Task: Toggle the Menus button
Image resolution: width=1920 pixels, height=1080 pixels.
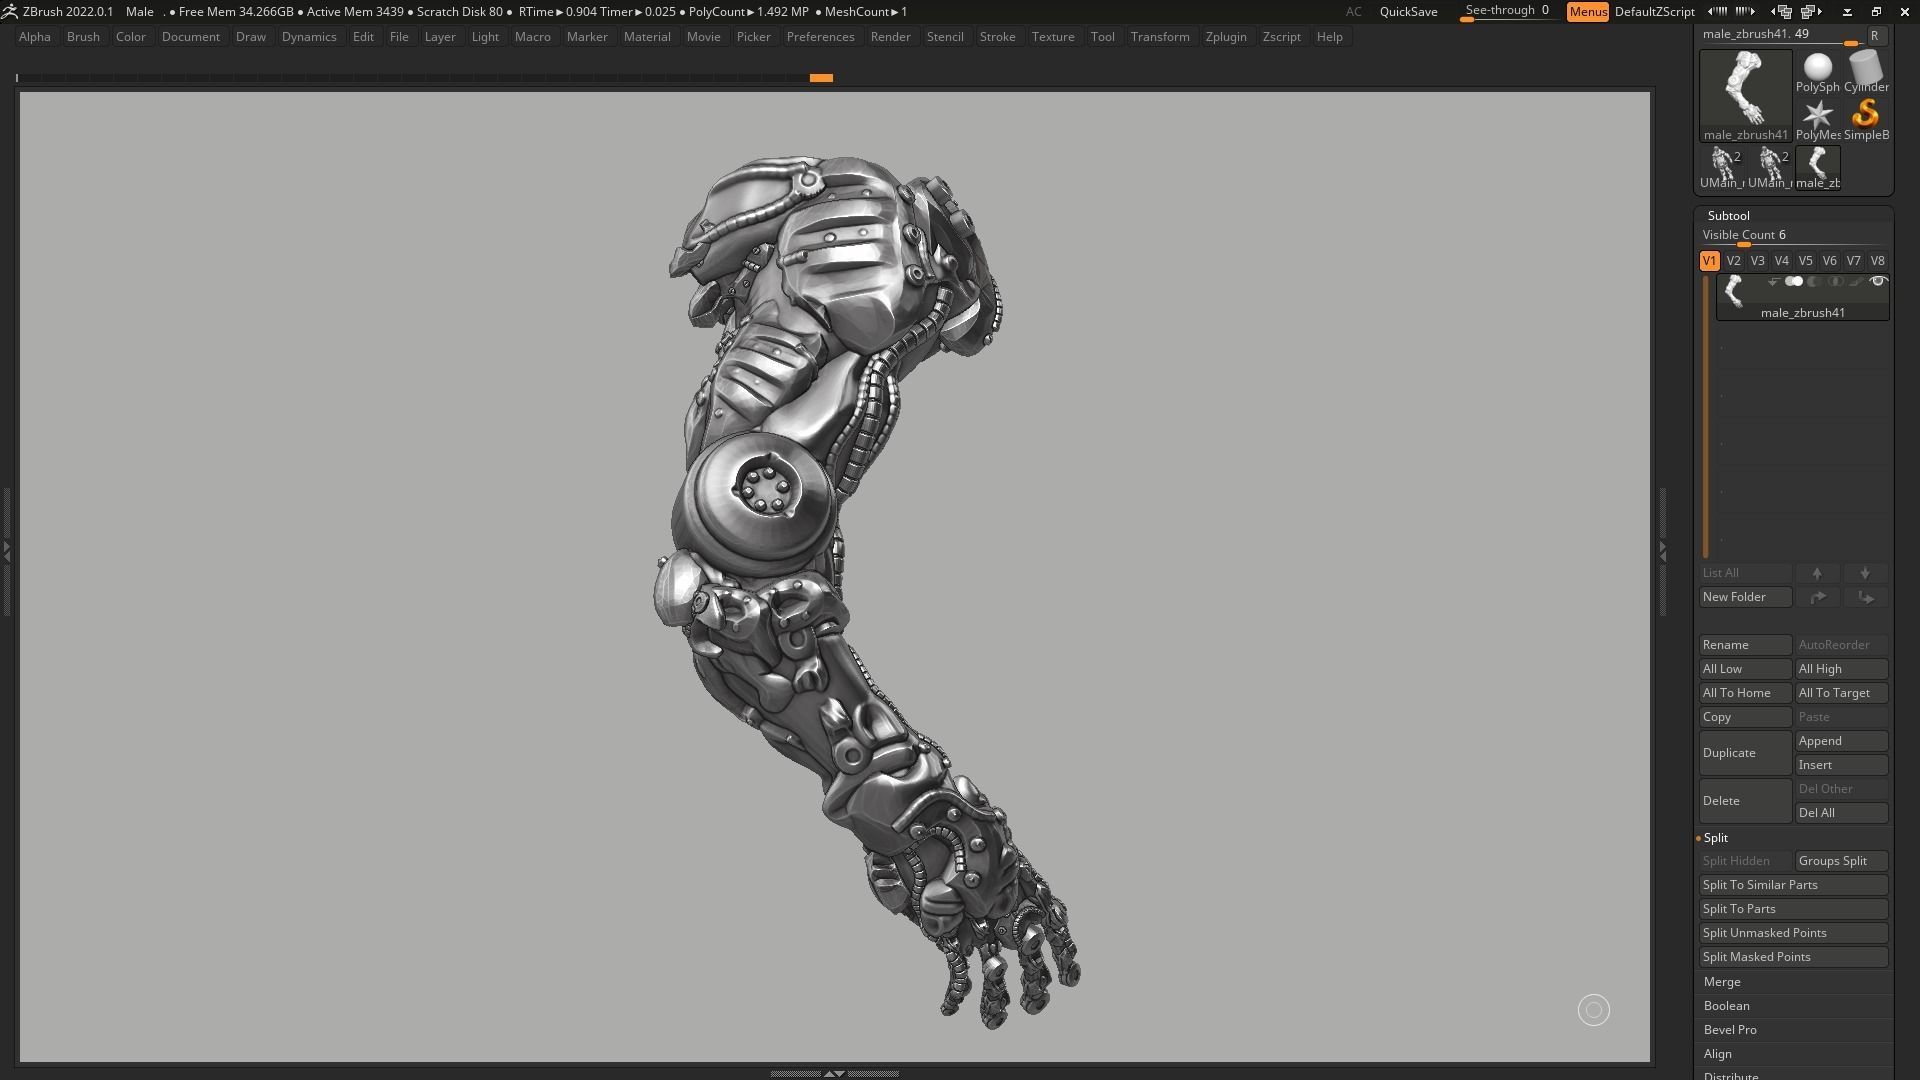Action: (x=1588, y=12)
